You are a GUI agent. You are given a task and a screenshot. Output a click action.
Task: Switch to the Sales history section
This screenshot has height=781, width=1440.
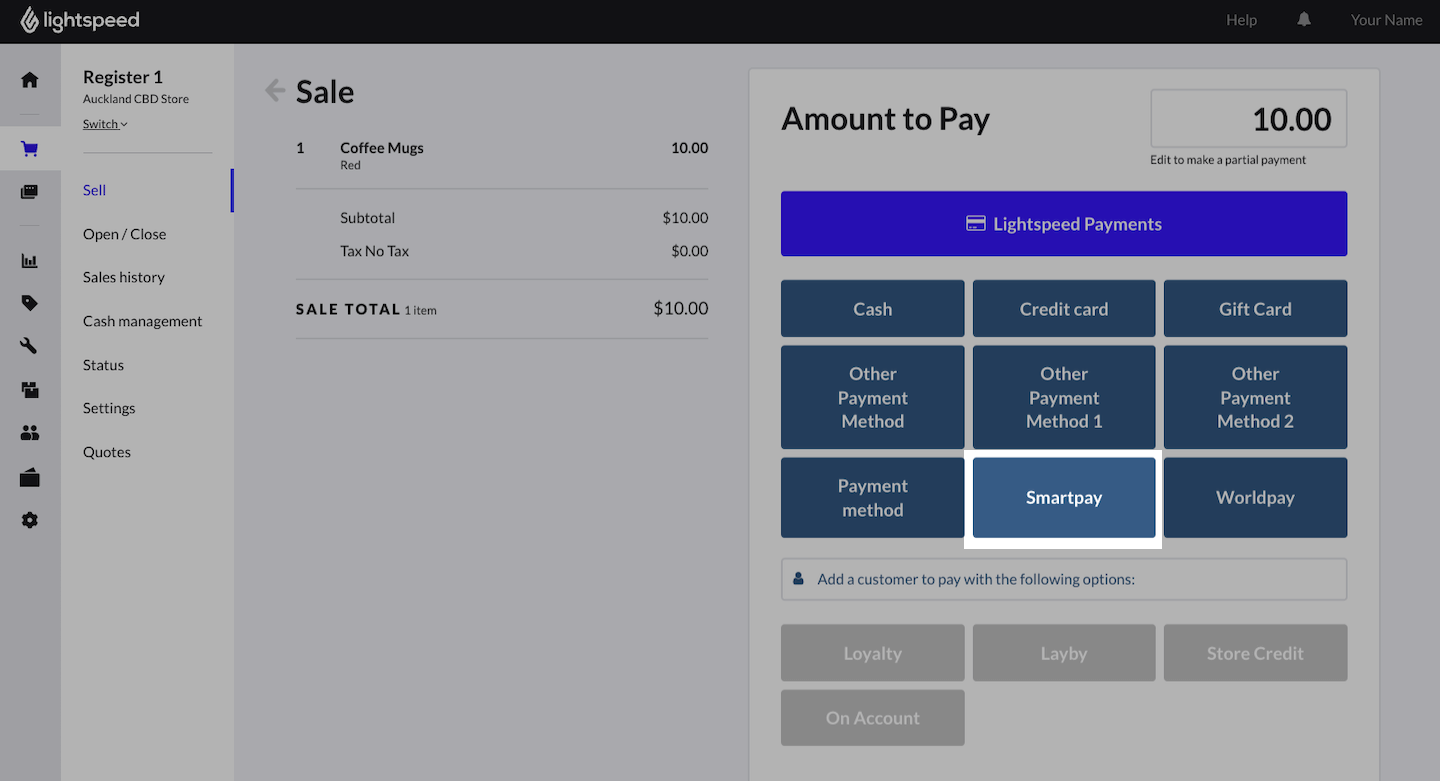[123, 277]
